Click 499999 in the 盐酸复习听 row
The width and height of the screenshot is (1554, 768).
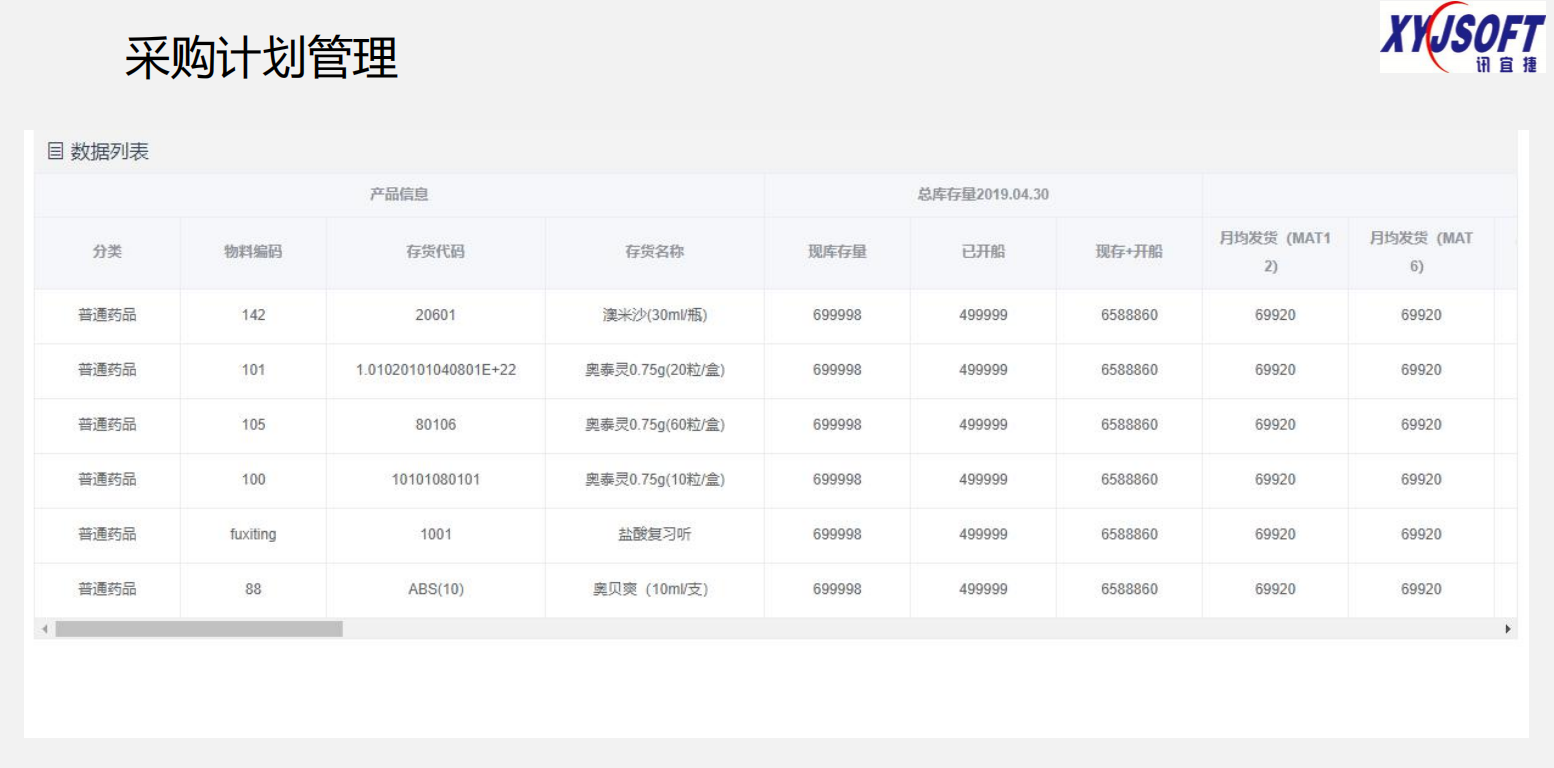983,535
